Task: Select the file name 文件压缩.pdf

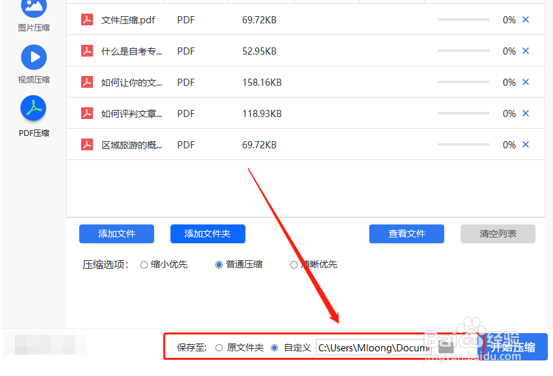Action: [128, 20]
